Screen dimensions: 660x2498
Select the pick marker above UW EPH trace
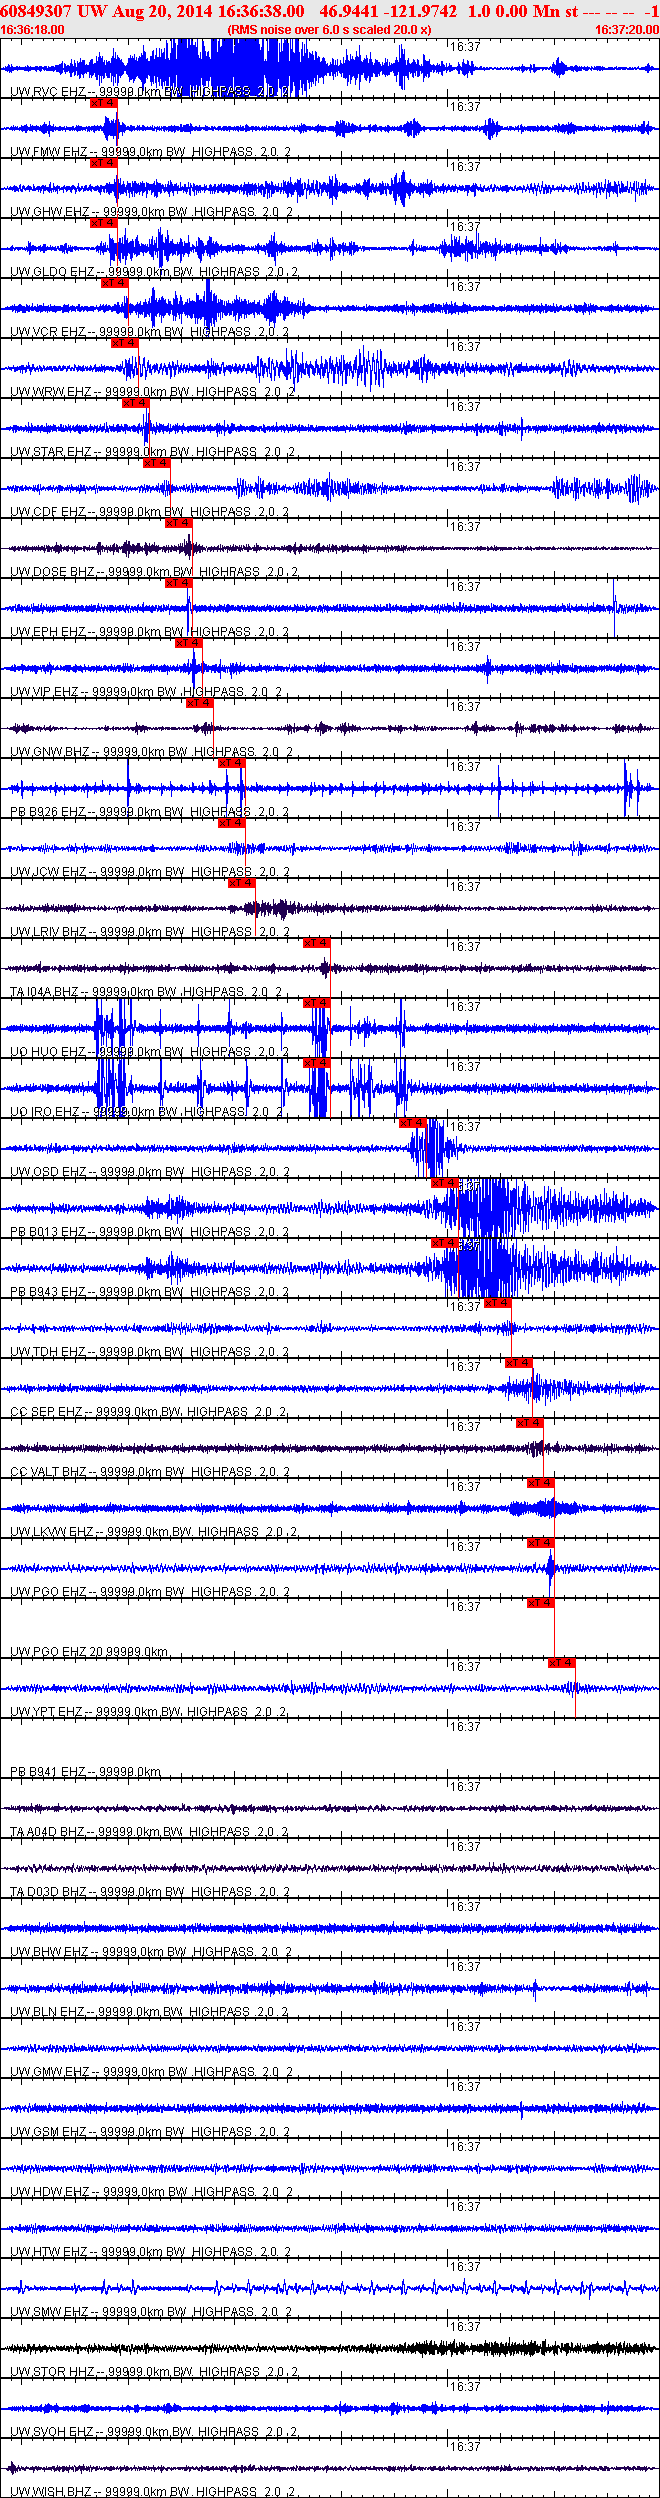click(x=178, y=583)
